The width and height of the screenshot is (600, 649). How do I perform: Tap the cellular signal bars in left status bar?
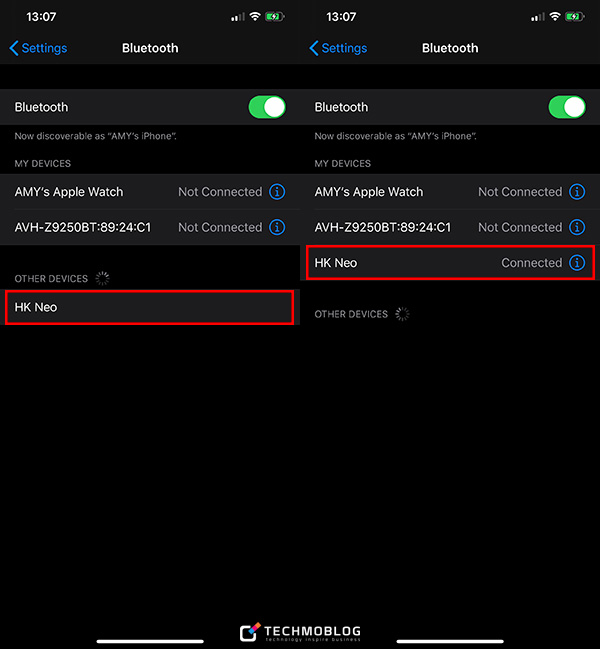[237, 17]
